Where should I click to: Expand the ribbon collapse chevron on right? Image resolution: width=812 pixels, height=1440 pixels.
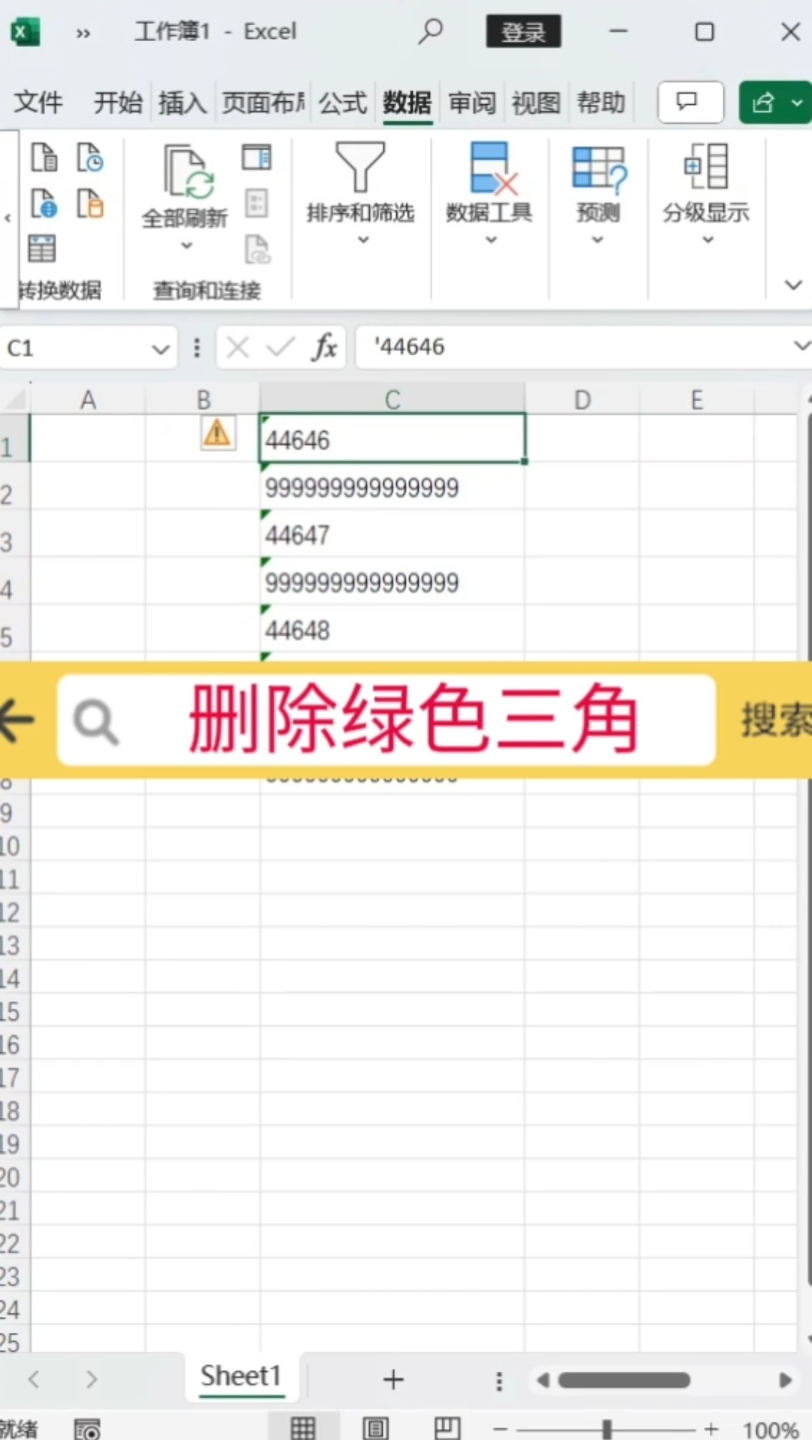click(794, 285)
